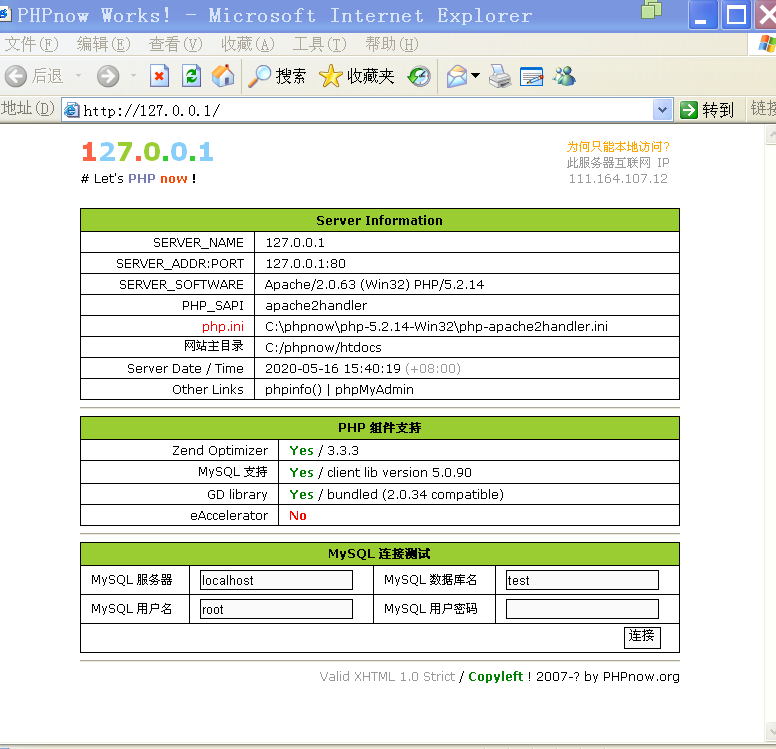Click the MySQL 服务器 localhost field
This screenshot has width=776, height=749.
(x=276, y=580)
